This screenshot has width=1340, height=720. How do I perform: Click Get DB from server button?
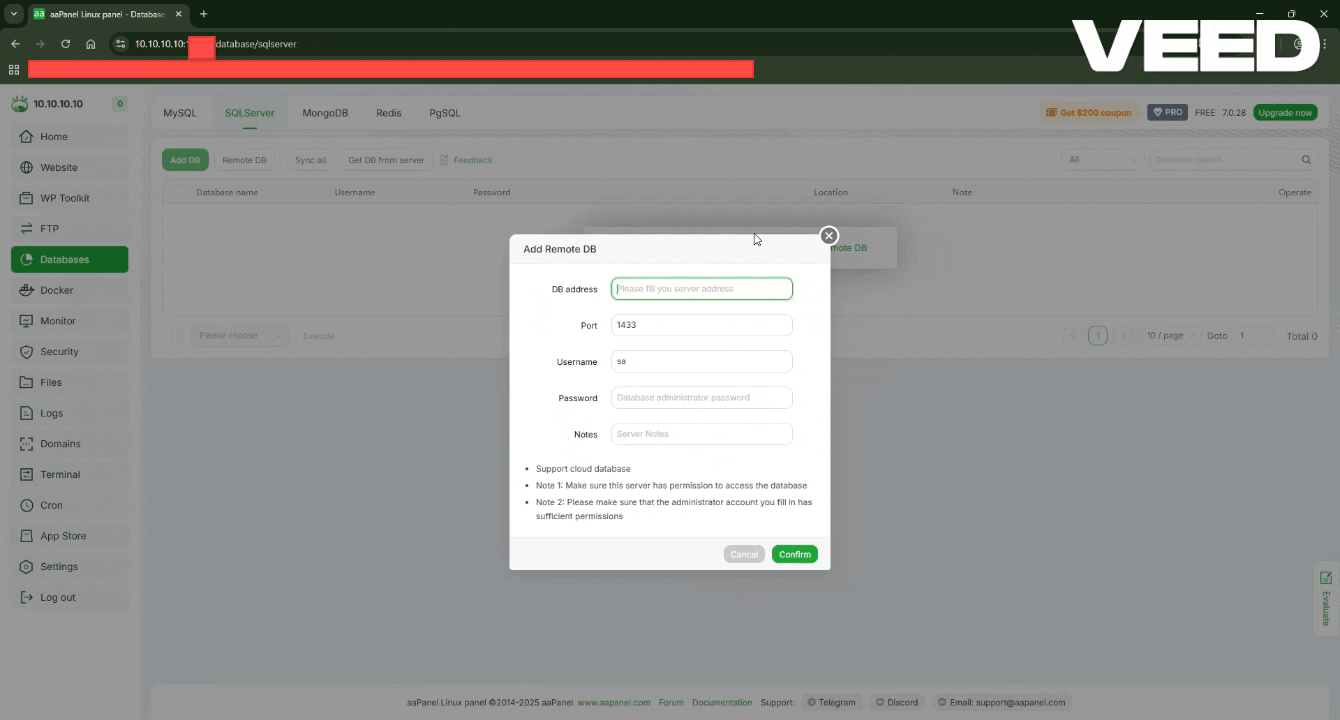[x=386, y=160]
